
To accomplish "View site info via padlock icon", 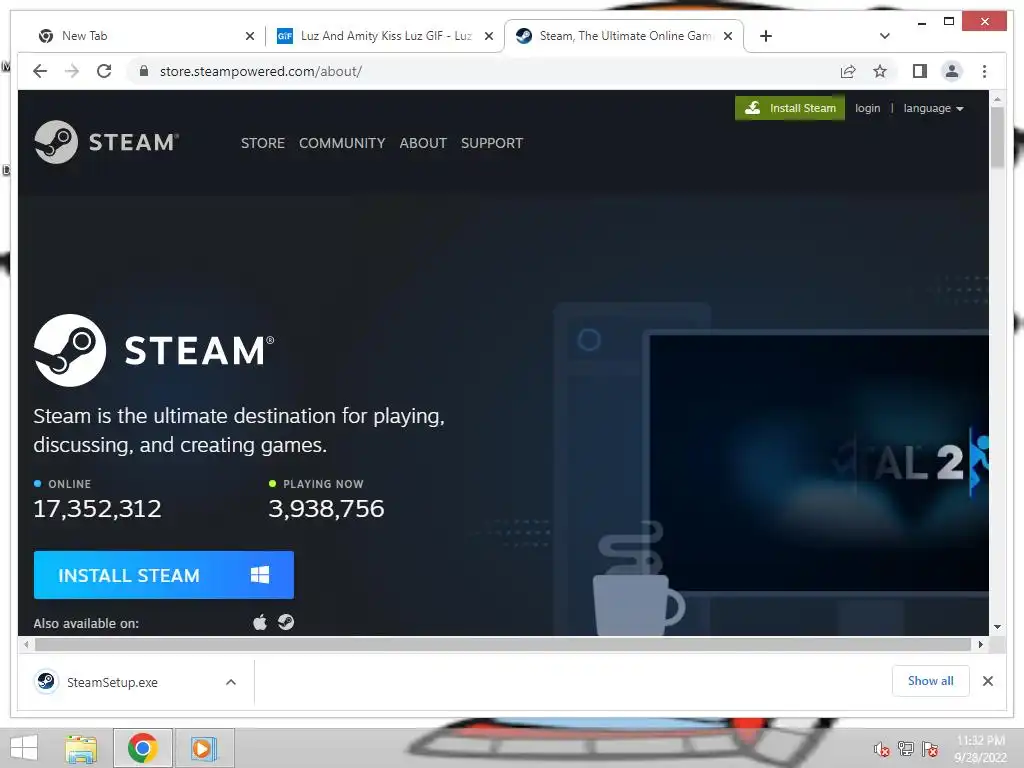I will pos(144,71).
